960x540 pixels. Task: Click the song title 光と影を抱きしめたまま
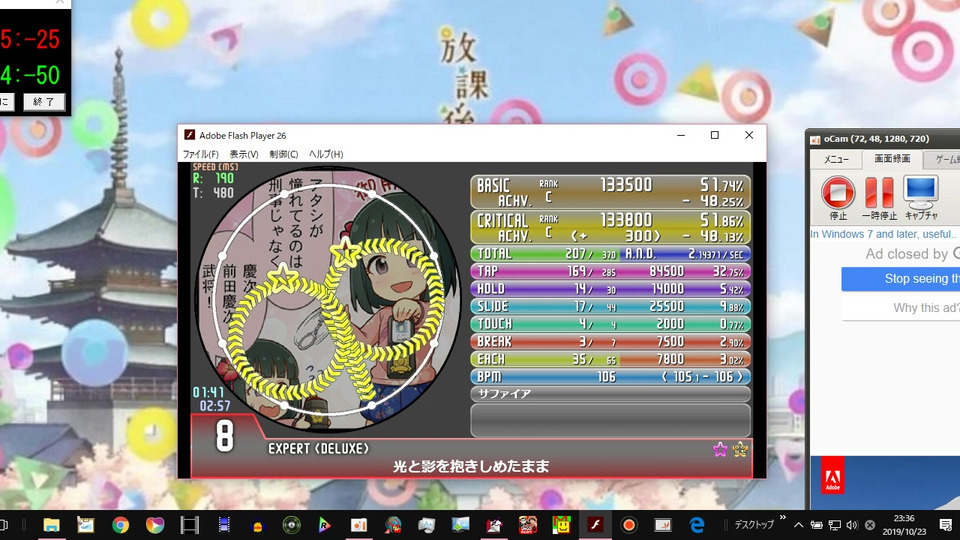471,467
